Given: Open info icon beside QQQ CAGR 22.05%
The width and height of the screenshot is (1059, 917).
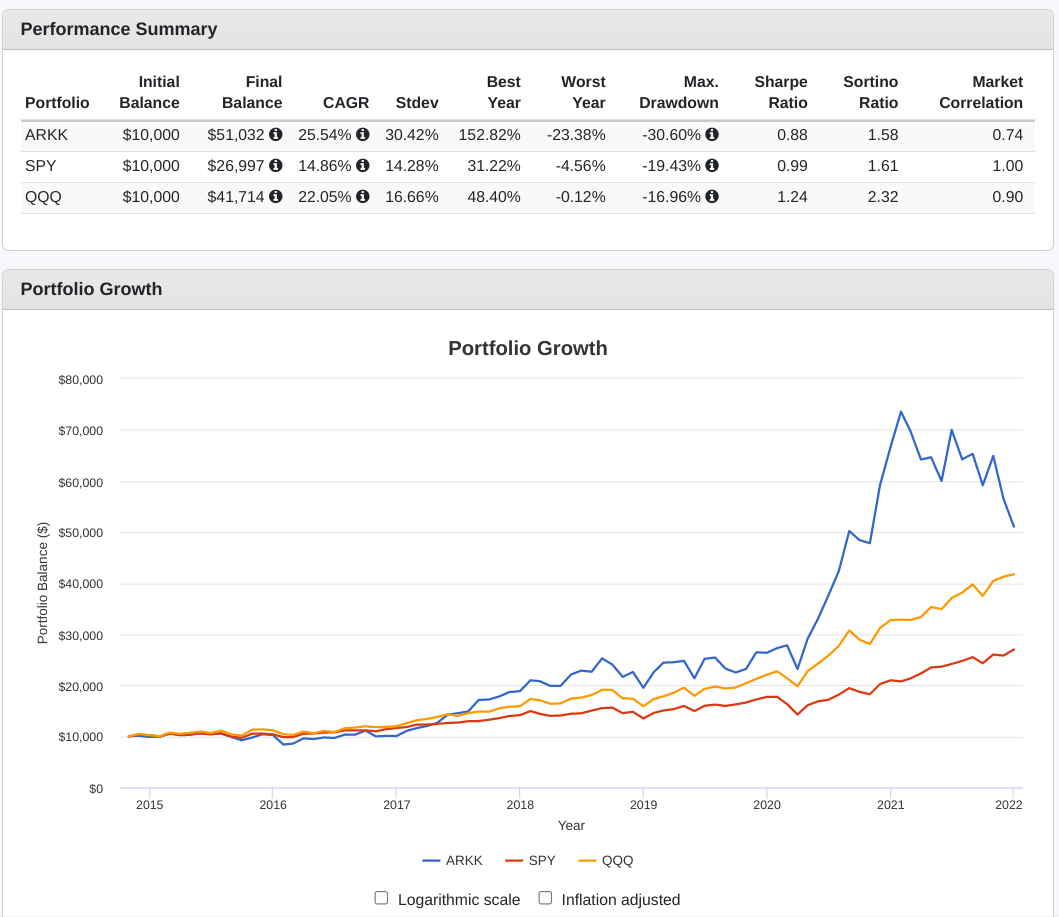Looking at the screenshot, I should click(x=363, y=196).
